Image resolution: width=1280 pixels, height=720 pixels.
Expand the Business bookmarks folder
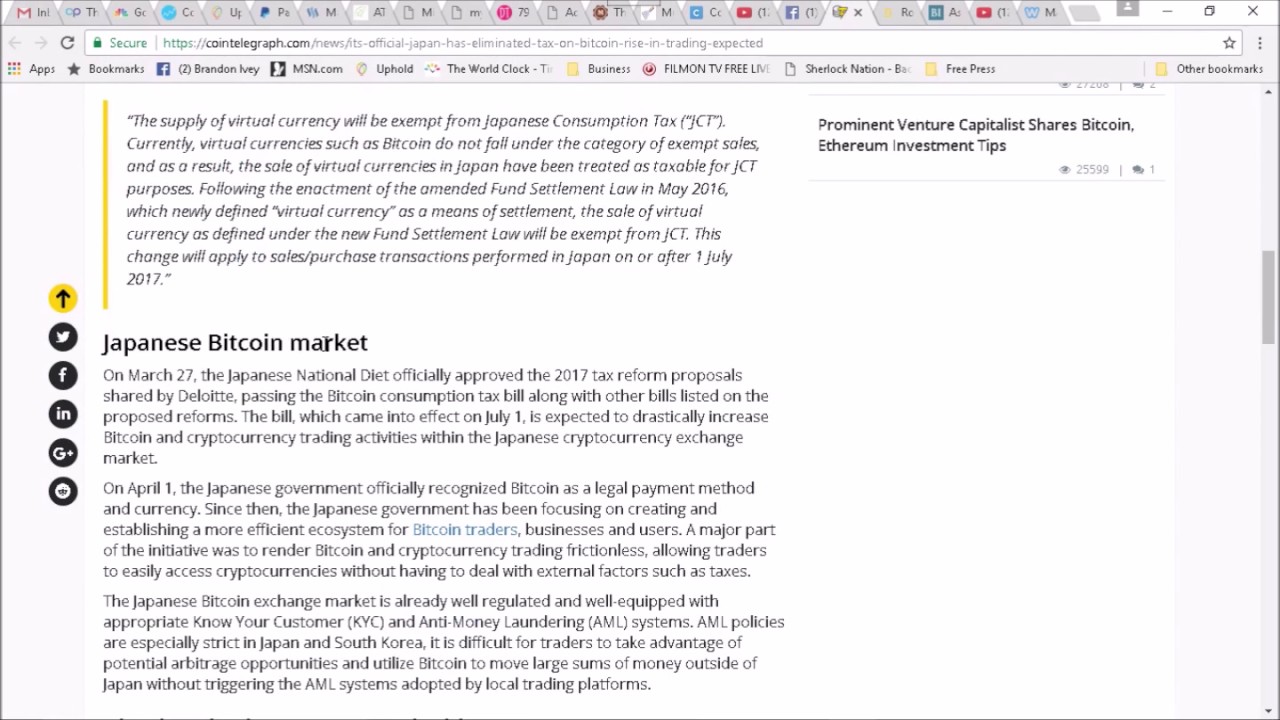click(598, 69)
